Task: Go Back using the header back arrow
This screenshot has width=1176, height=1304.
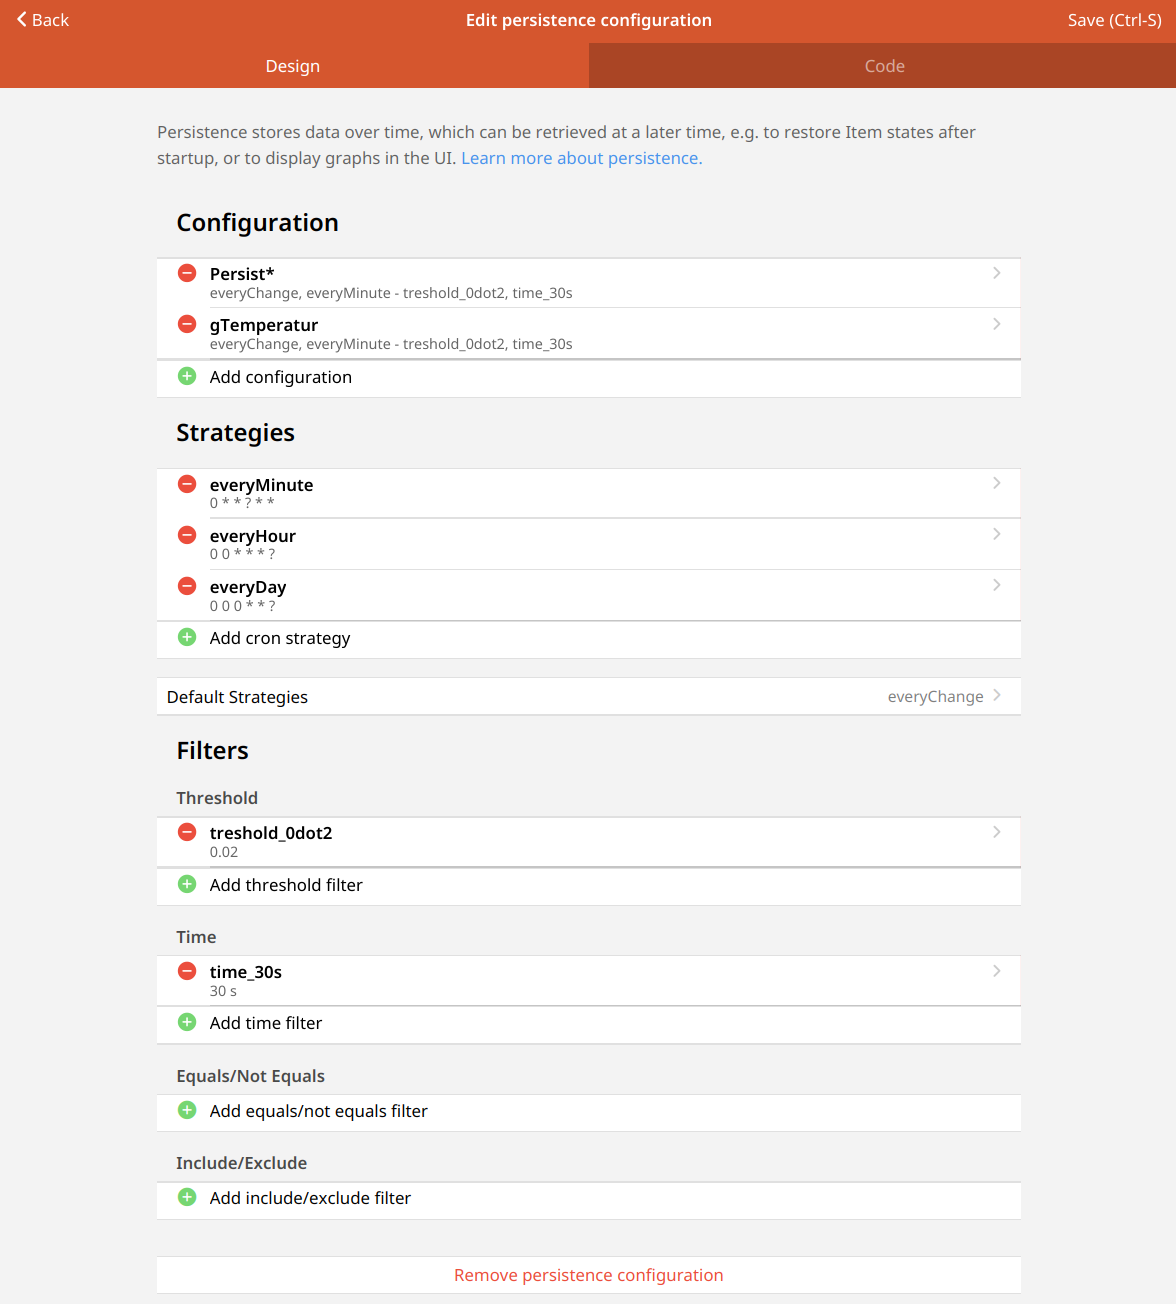Action: click(43, 20)
